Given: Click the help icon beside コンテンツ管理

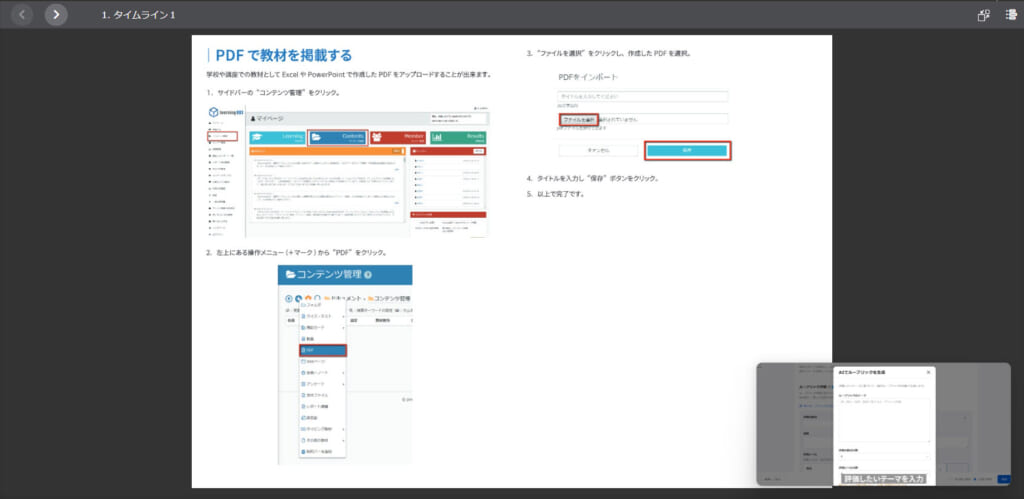Looking at the screenshot, I should click(x=368, y=275).
